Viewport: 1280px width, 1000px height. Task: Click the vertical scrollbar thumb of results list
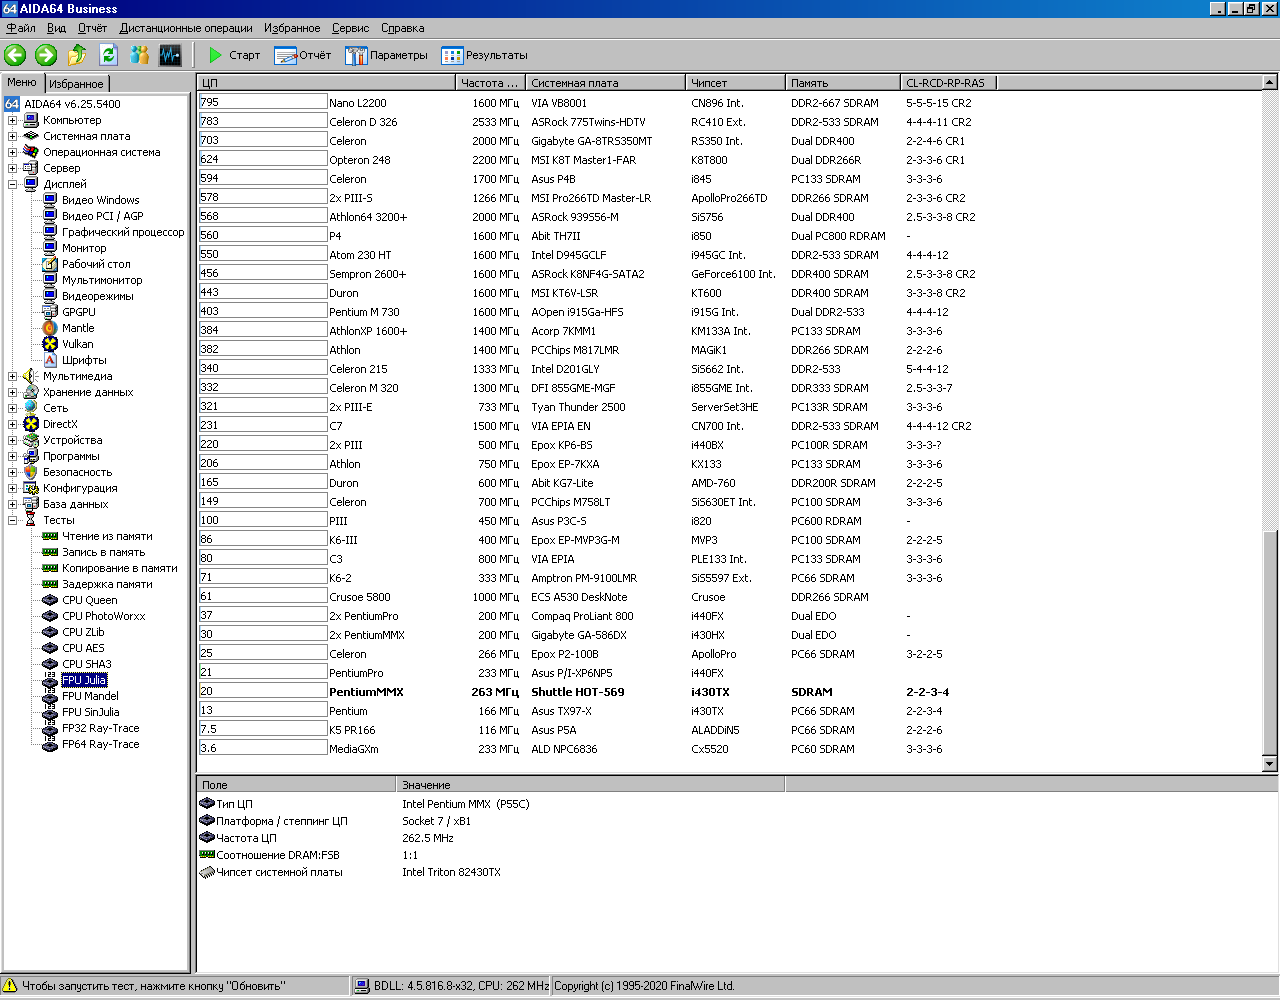click(x=1270, y=643)
